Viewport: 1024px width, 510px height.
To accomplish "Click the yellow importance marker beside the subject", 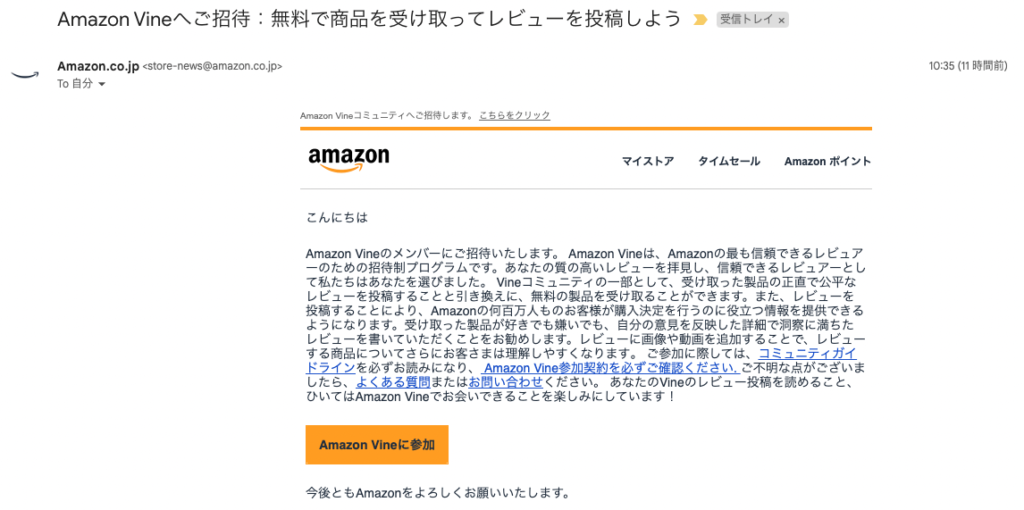I will click(701, 20).
